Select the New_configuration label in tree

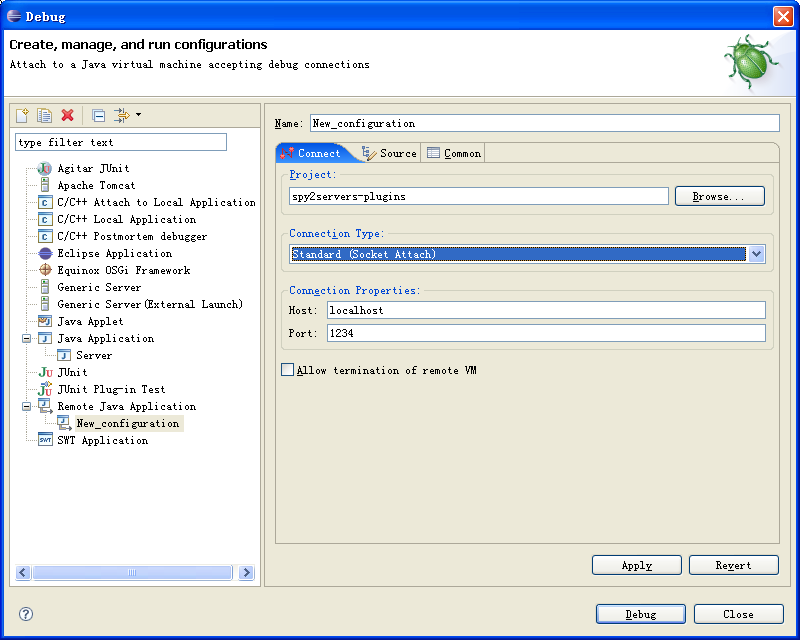coord(128,424)
